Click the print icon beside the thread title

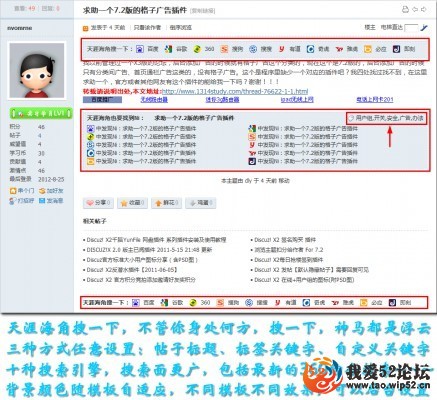click(x=405, y=9)
